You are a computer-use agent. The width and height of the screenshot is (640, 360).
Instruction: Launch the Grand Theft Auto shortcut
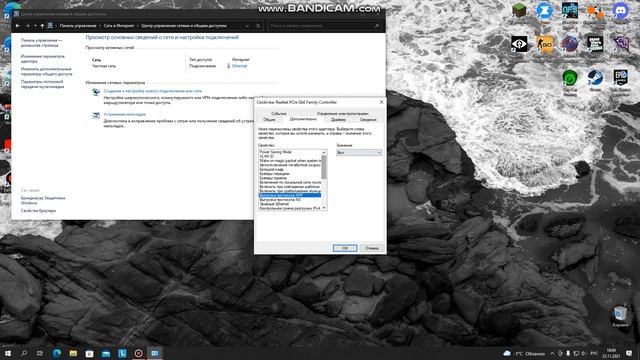(595, 44)
